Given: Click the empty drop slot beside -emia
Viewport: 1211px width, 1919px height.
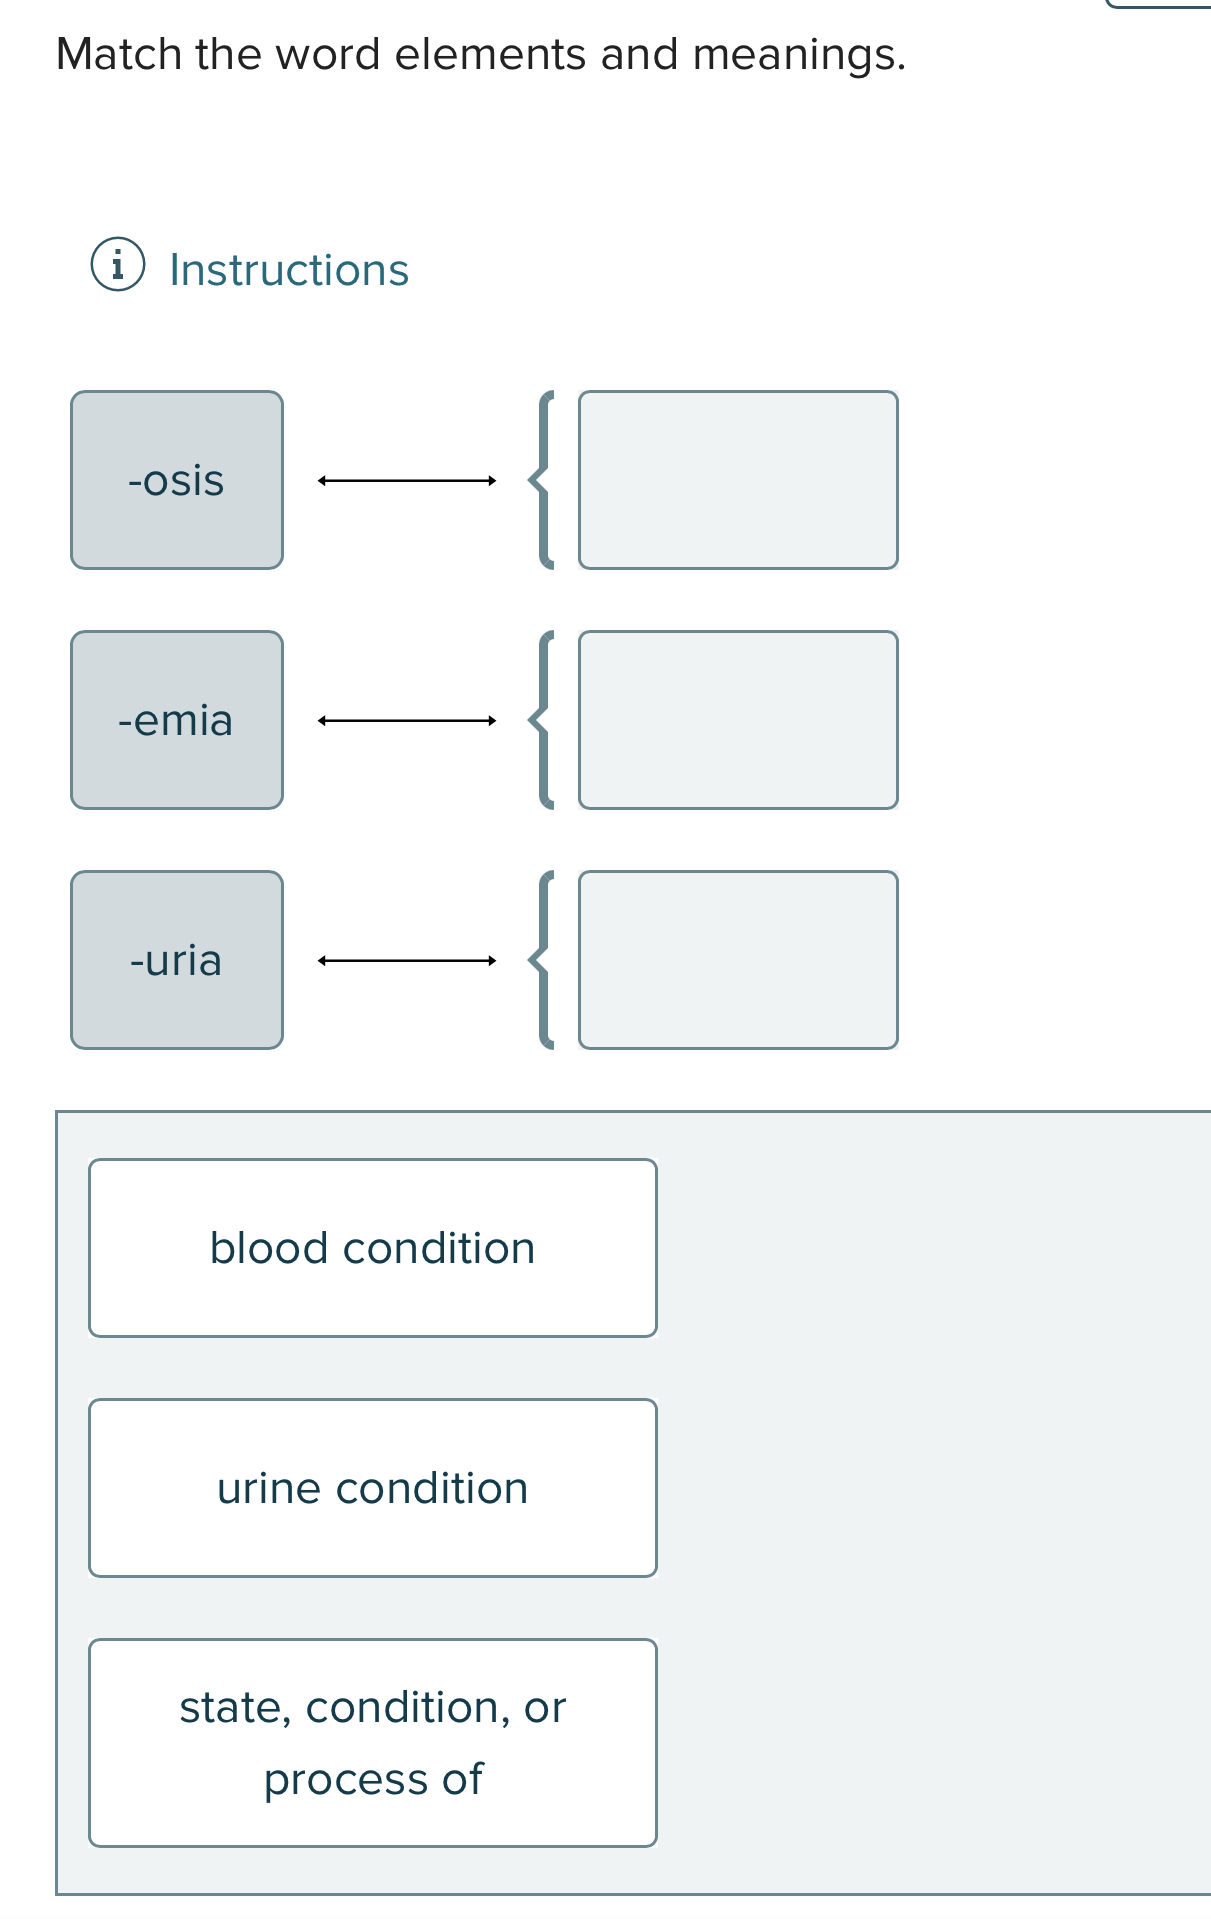Looking at the screenshot, I should point(739,719).
